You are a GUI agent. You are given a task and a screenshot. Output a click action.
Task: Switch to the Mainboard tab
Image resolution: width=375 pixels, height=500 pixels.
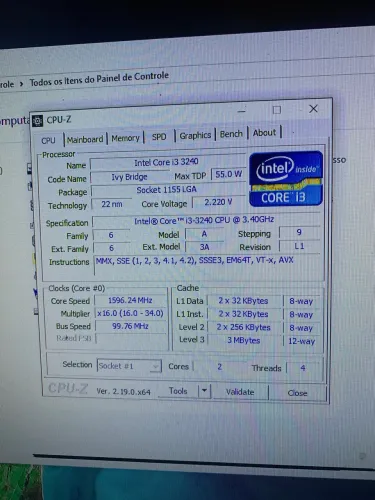point(85,139)
